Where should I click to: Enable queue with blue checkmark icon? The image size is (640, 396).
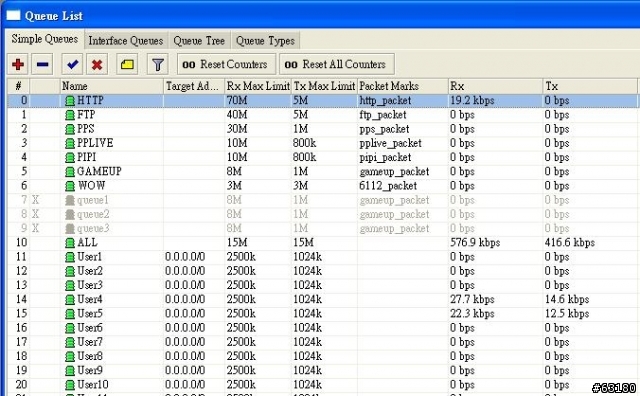tap(72, 65)
